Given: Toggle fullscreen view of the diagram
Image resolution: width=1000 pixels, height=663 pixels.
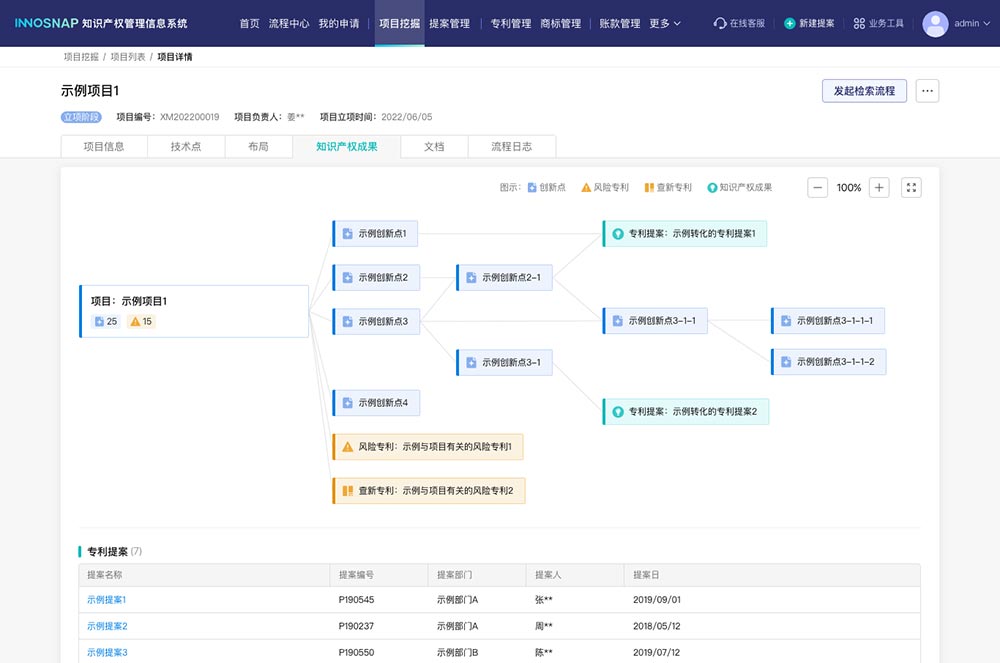Looking at the screenshot, I should tap(911, 187).
